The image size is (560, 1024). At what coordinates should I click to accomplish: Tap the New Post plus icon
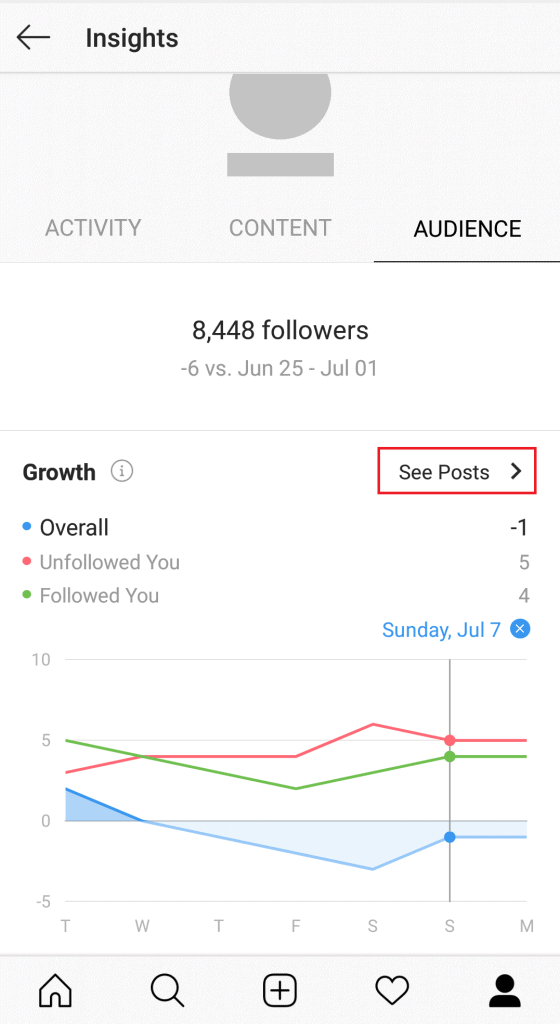click(280, 991)
